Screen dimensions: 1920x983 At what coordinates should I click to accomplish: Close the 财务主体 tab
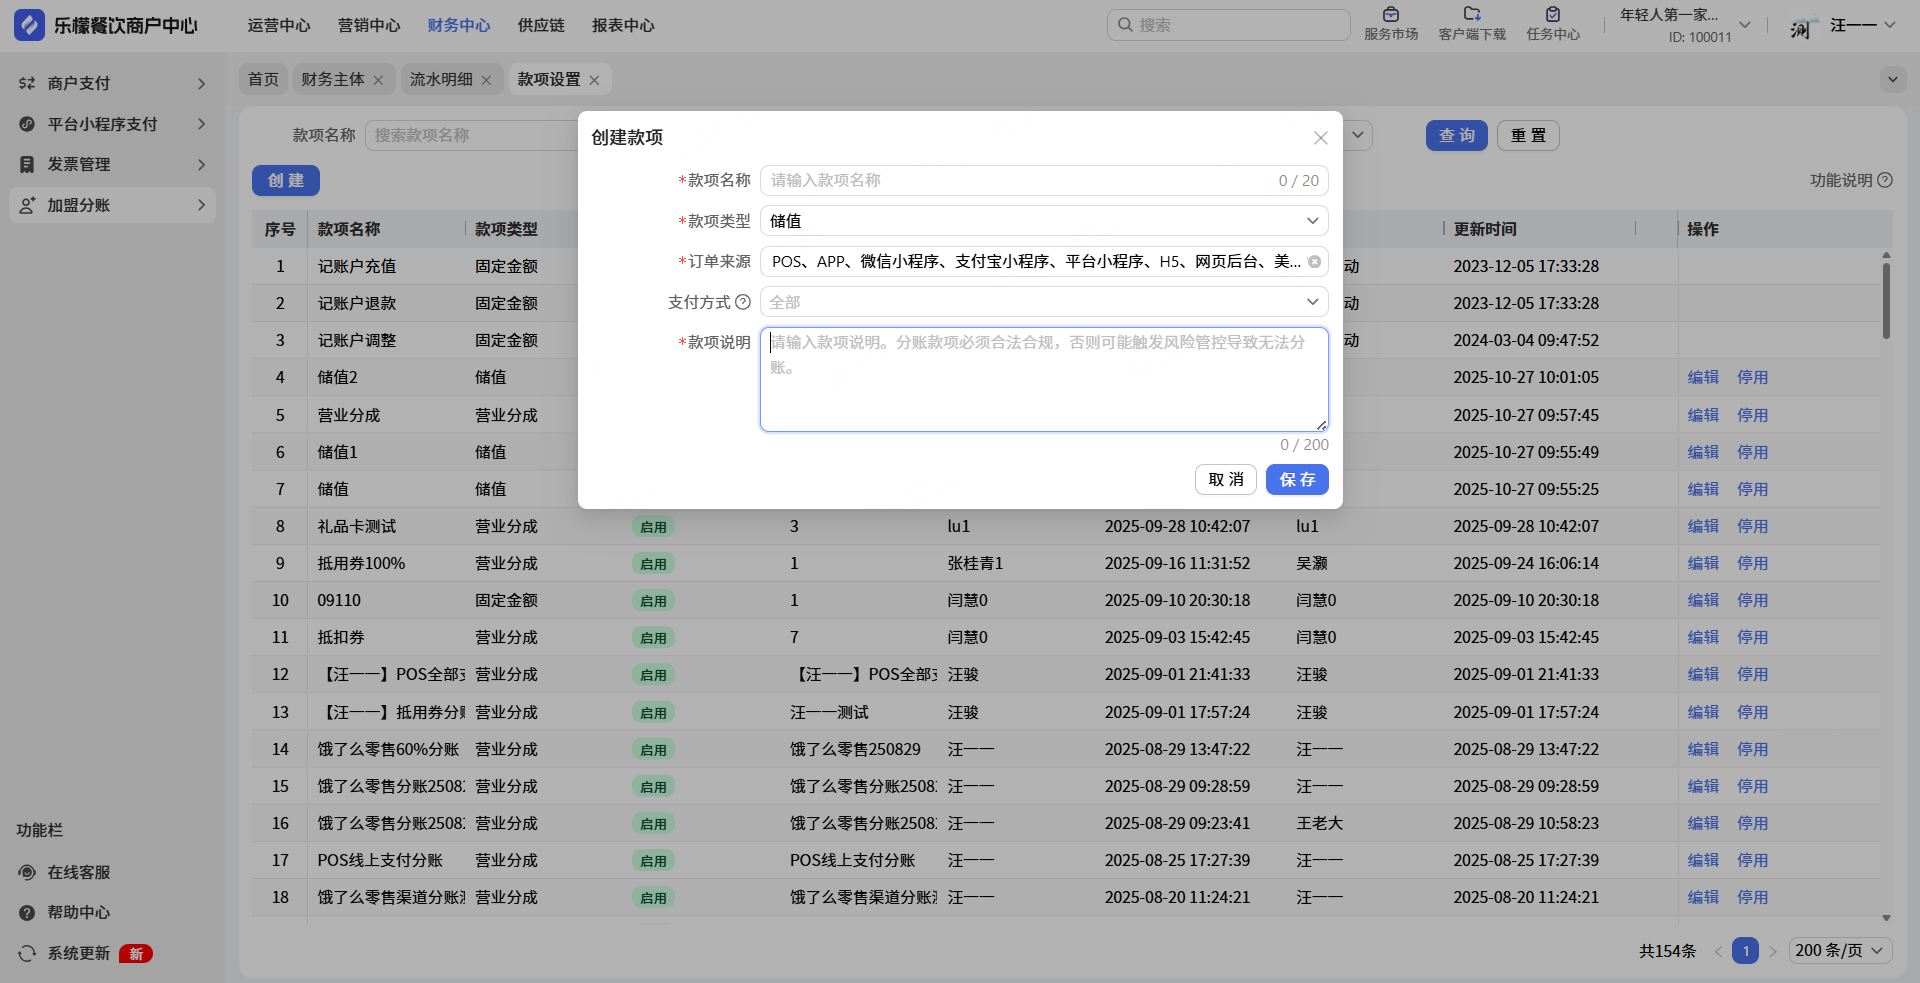coord(378,80)
